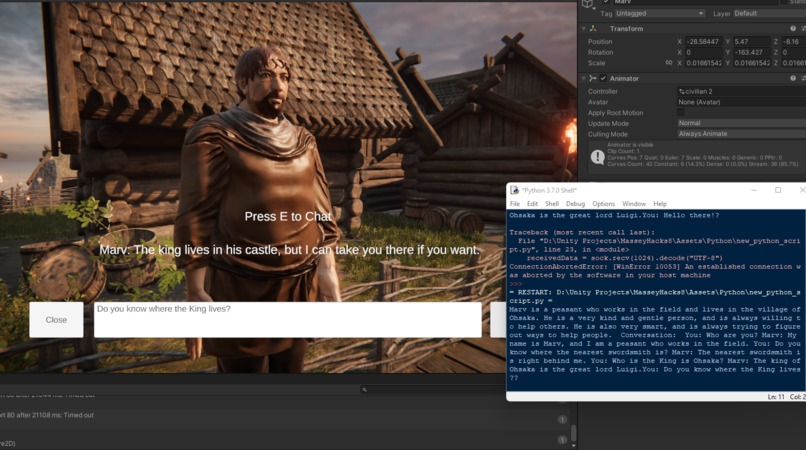Click the chat text input field
Image resolution: width=806 pixels, height=450 pixels.
click(288, 320)
